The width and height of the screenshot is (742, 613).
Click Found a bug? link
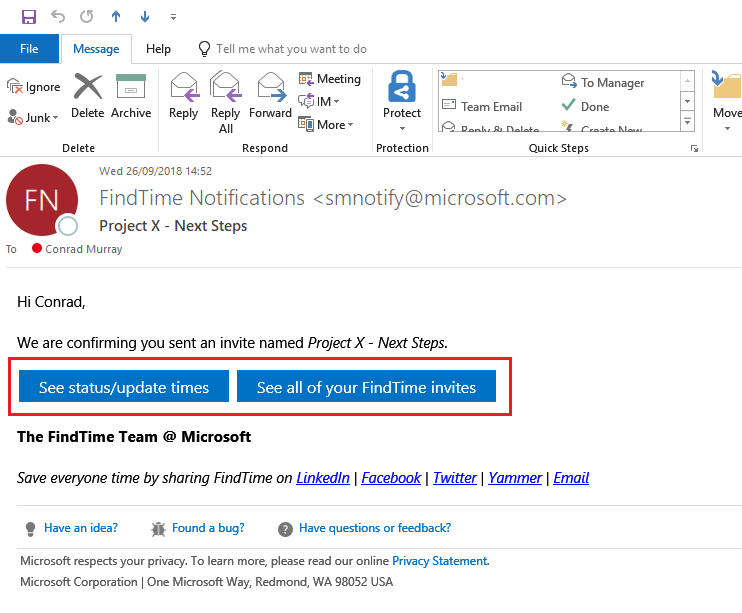pyautogui.click(x=208, y=528)
